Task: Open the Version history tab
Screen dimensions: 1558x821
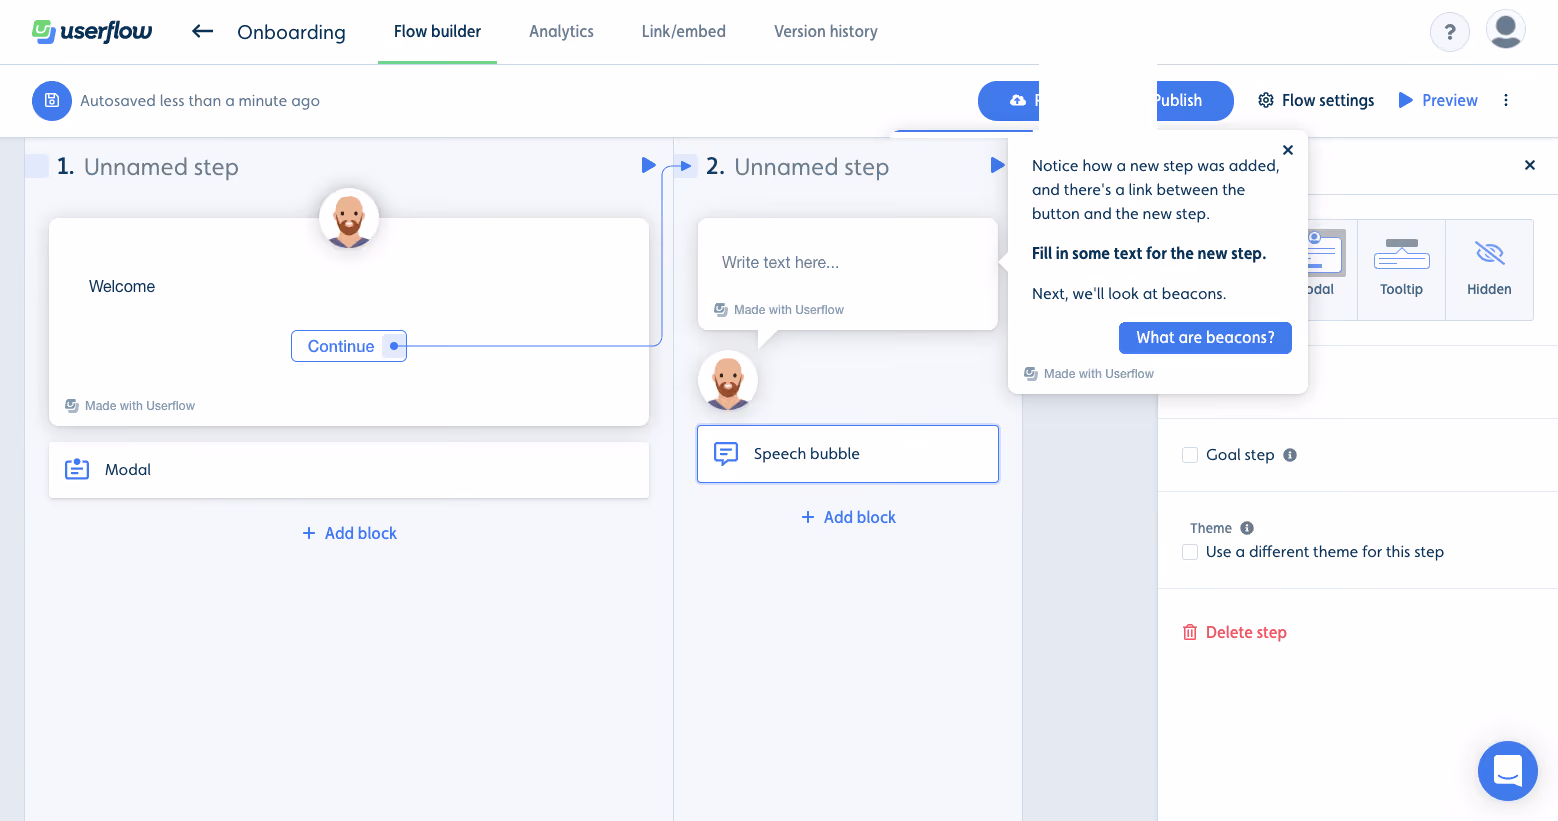Action: click(826, 32)
